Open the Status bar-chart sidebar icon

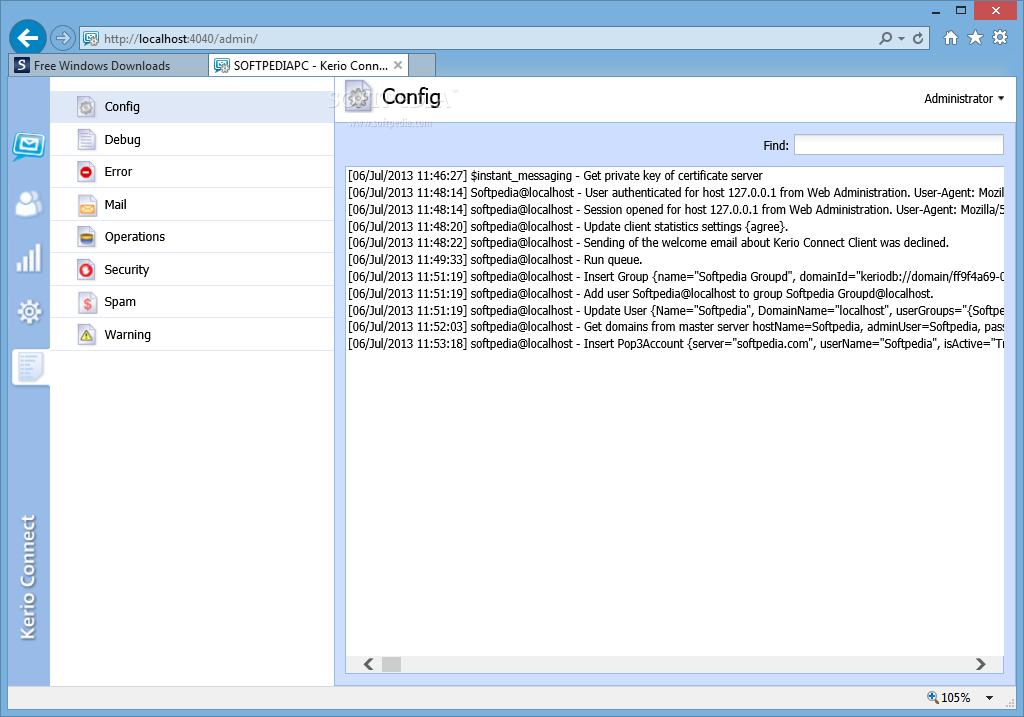coord(29,257)
